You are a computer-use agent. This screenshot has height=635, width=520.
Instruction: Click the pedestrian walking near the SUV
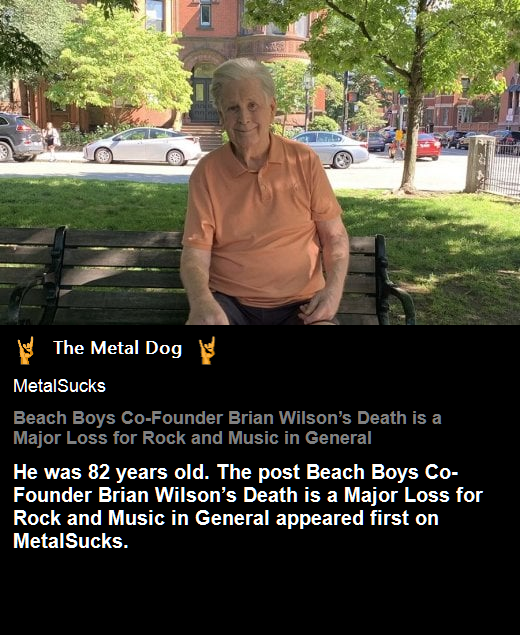click(51, 141)
